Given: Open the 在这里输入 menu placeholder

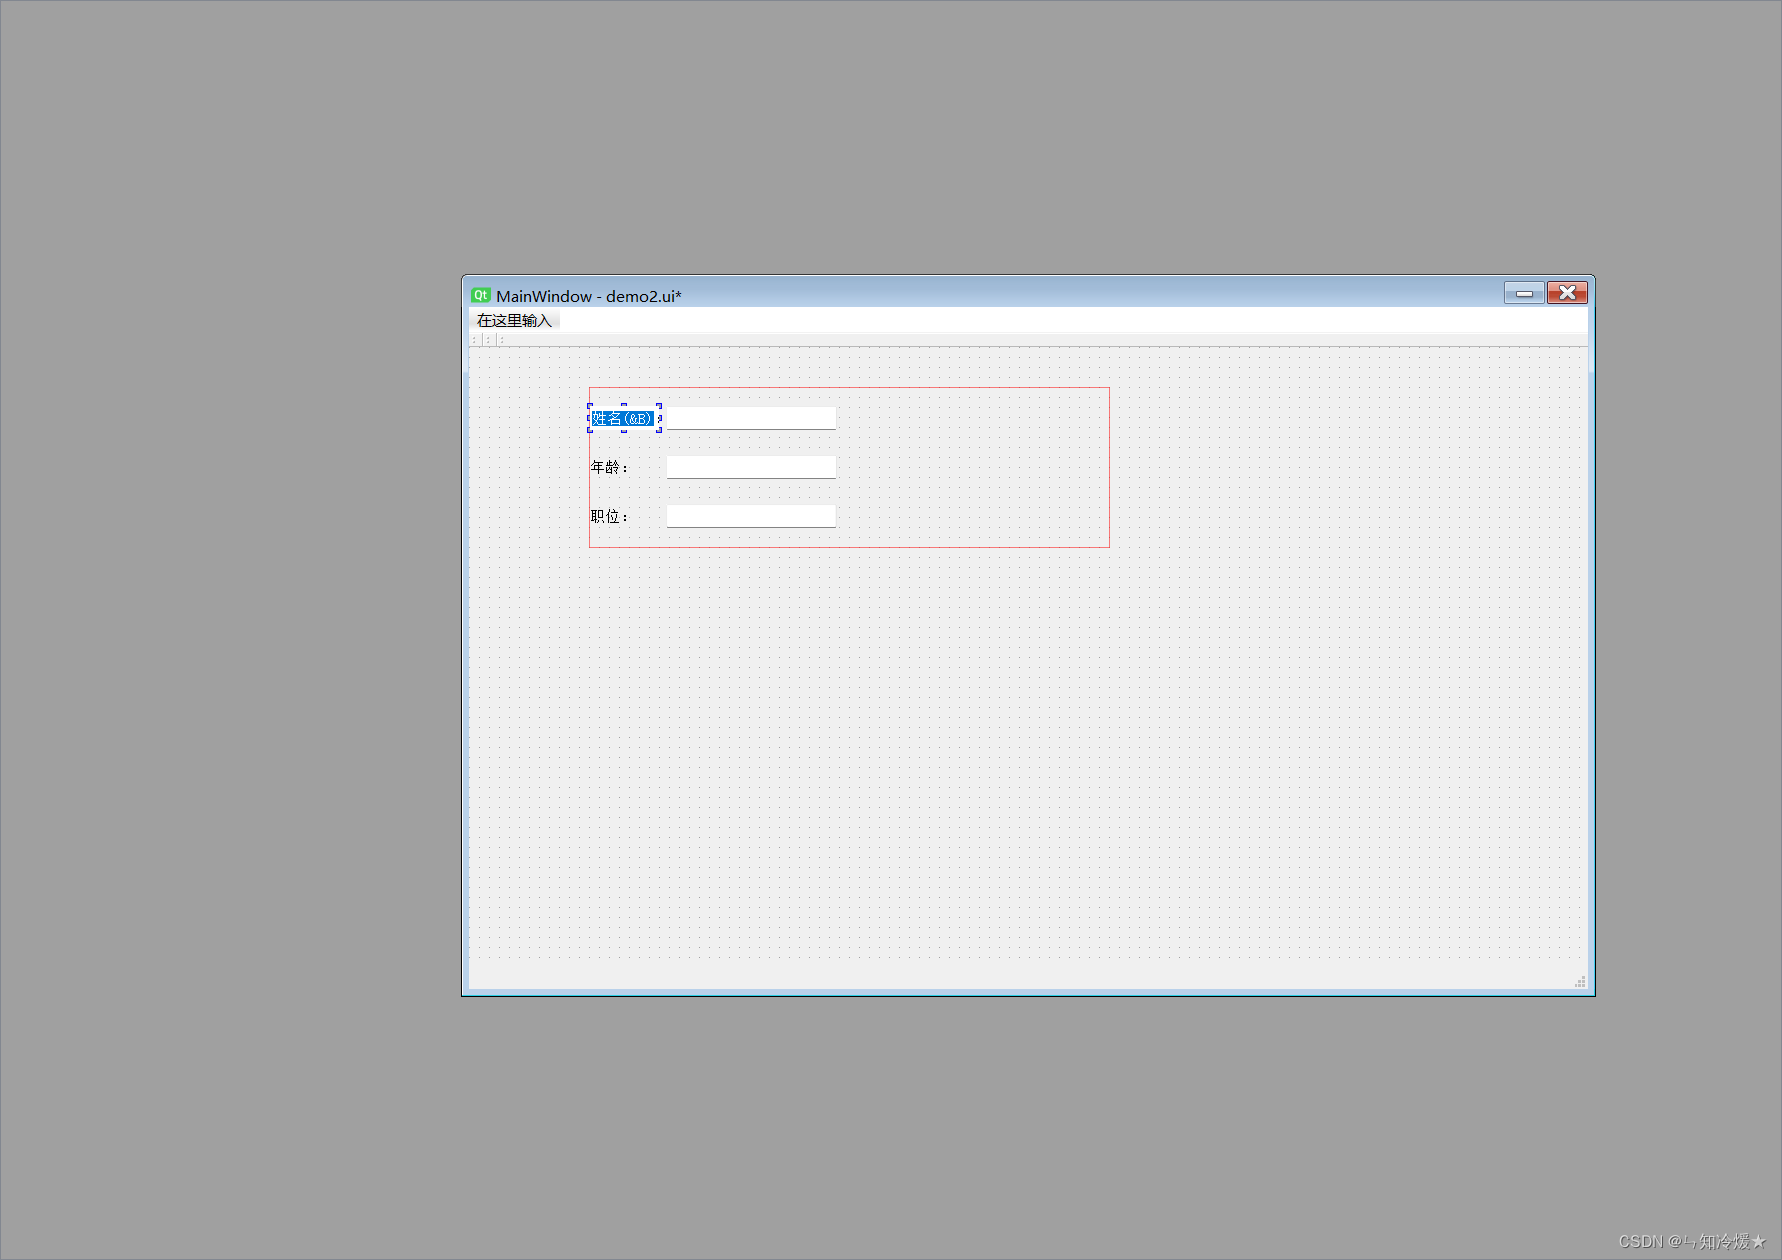Looking at the screenshot, I should (514, 321).
